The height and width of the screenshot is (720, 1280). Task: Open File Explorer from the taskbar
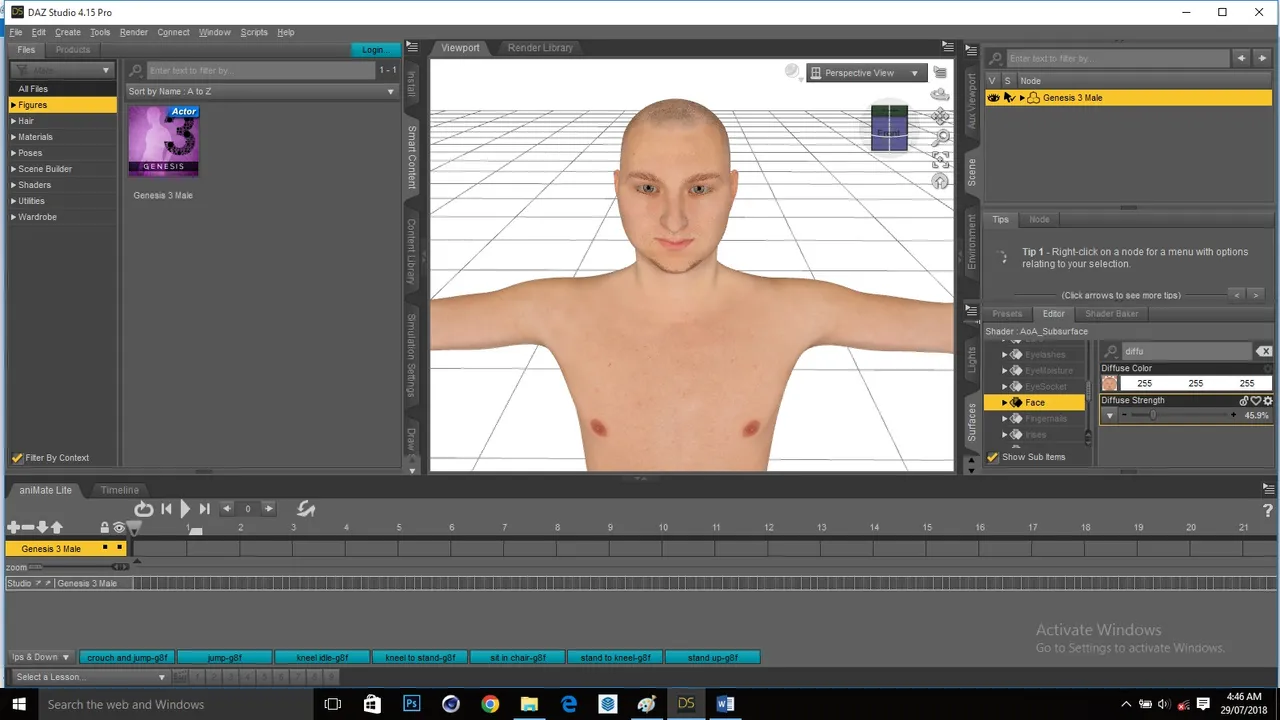(x=529, y=704)
